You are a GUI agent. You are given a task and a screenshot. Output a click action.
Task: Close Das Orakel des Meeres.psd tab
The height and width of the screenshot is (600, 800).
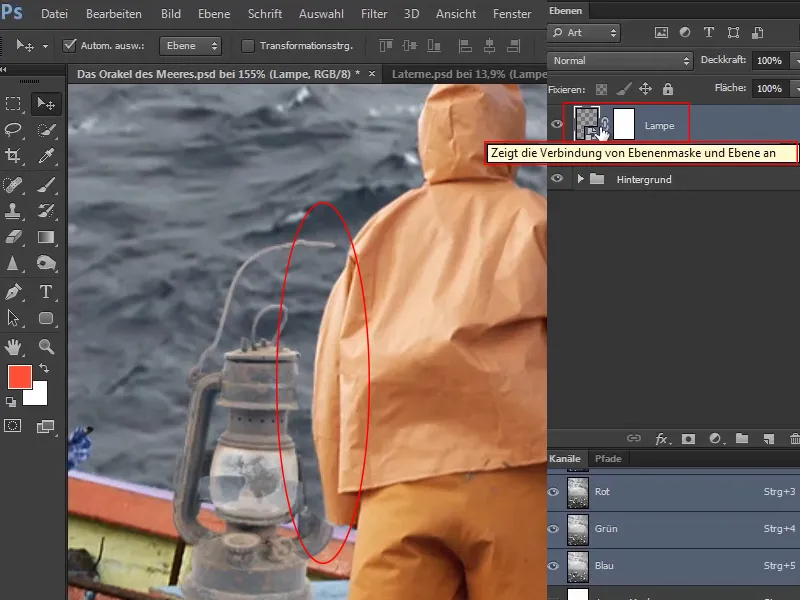[372, 74]
